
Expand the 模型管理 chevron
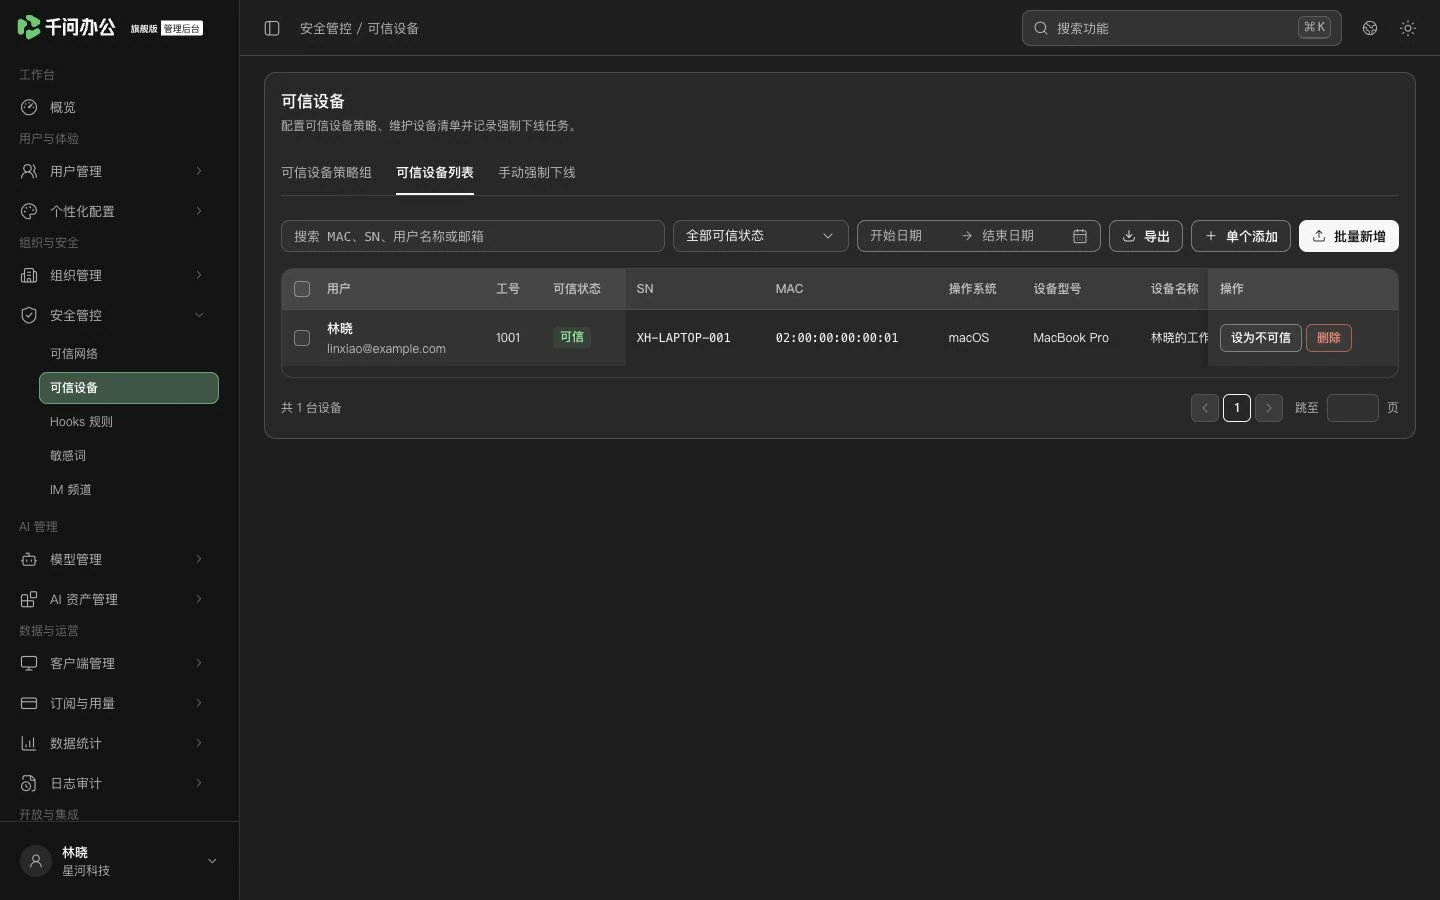pos(199,559)
